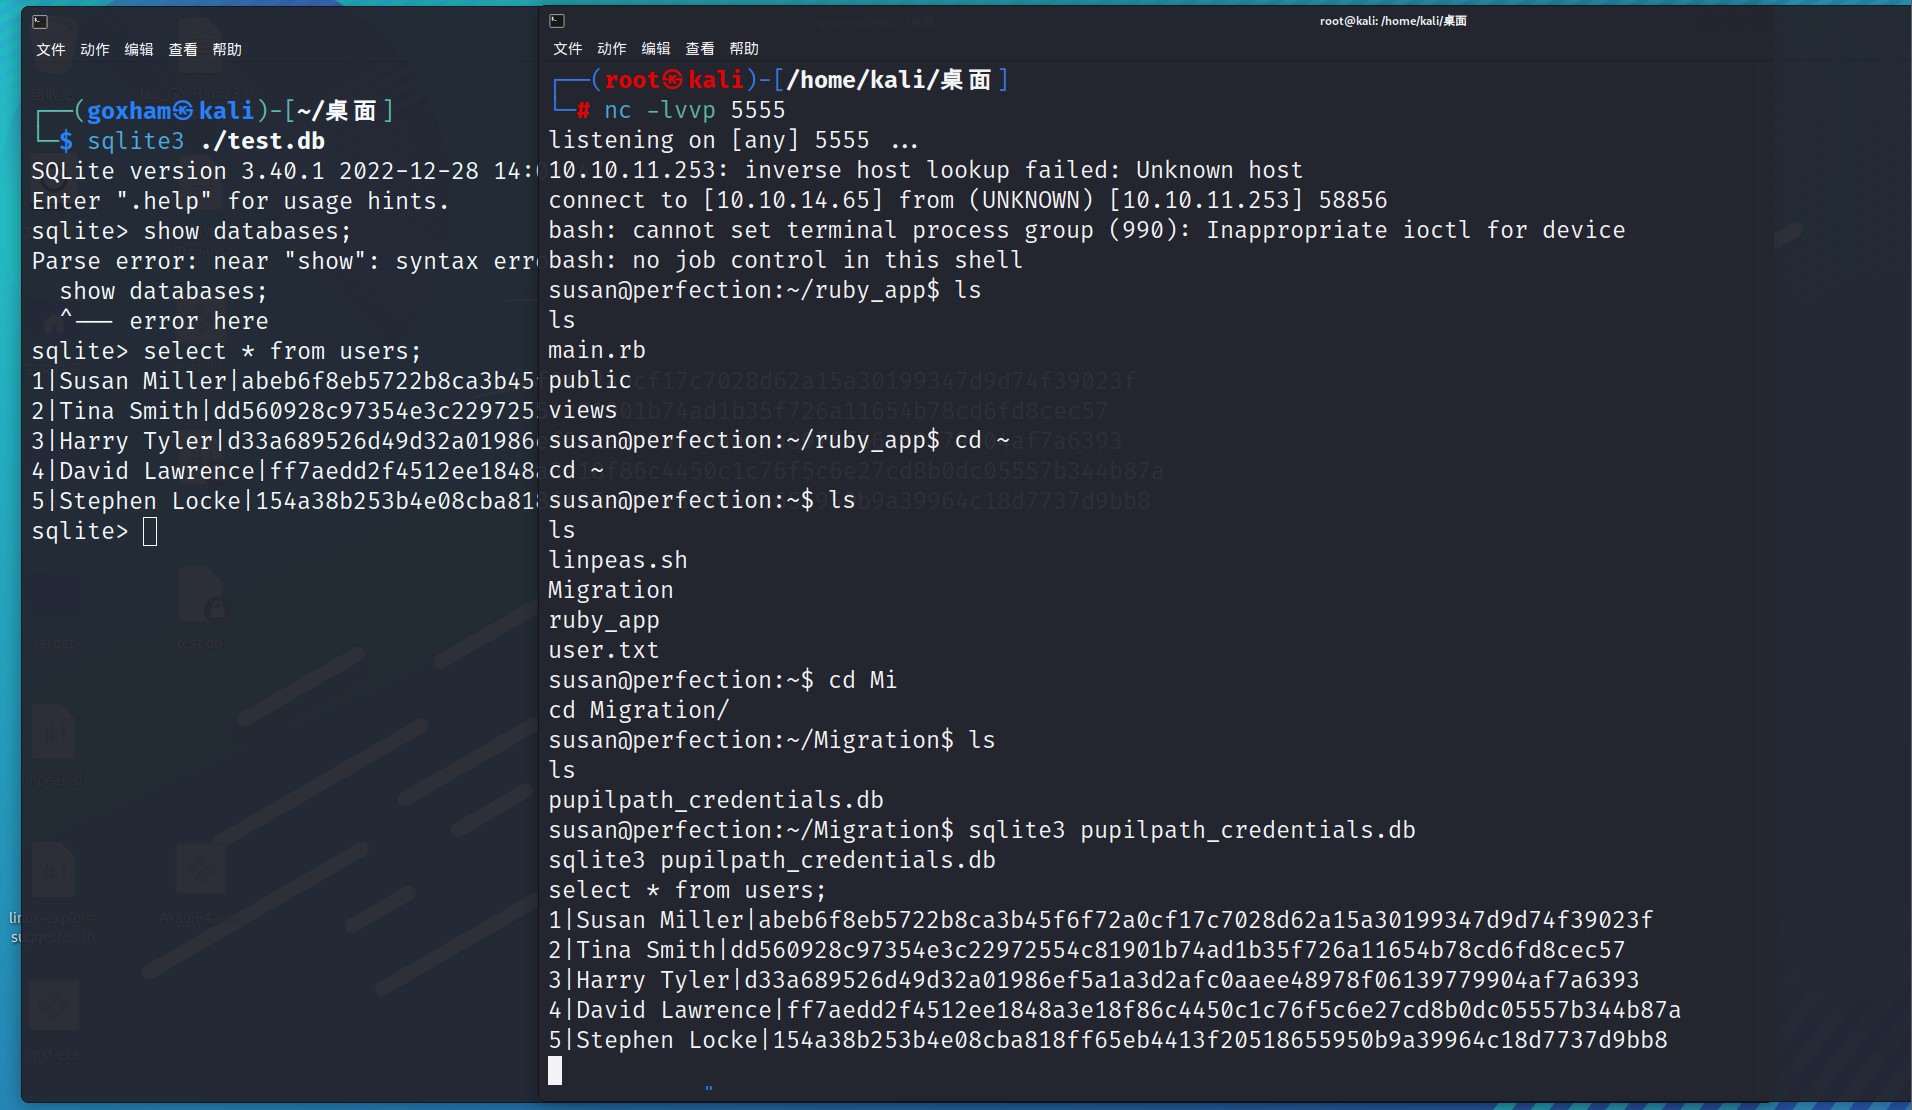Click 'sqlite3 pupilpath_credentials.db' prompt line

(981, 830)
